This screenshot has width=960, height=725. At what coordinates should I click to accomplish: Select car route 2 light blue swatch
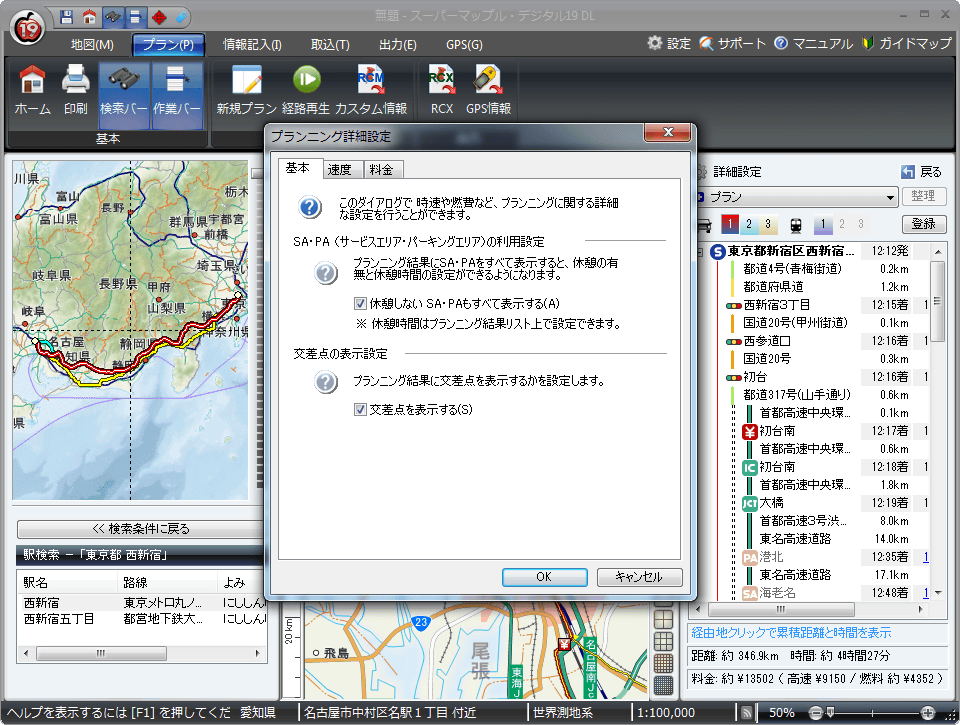coord(749,225)
